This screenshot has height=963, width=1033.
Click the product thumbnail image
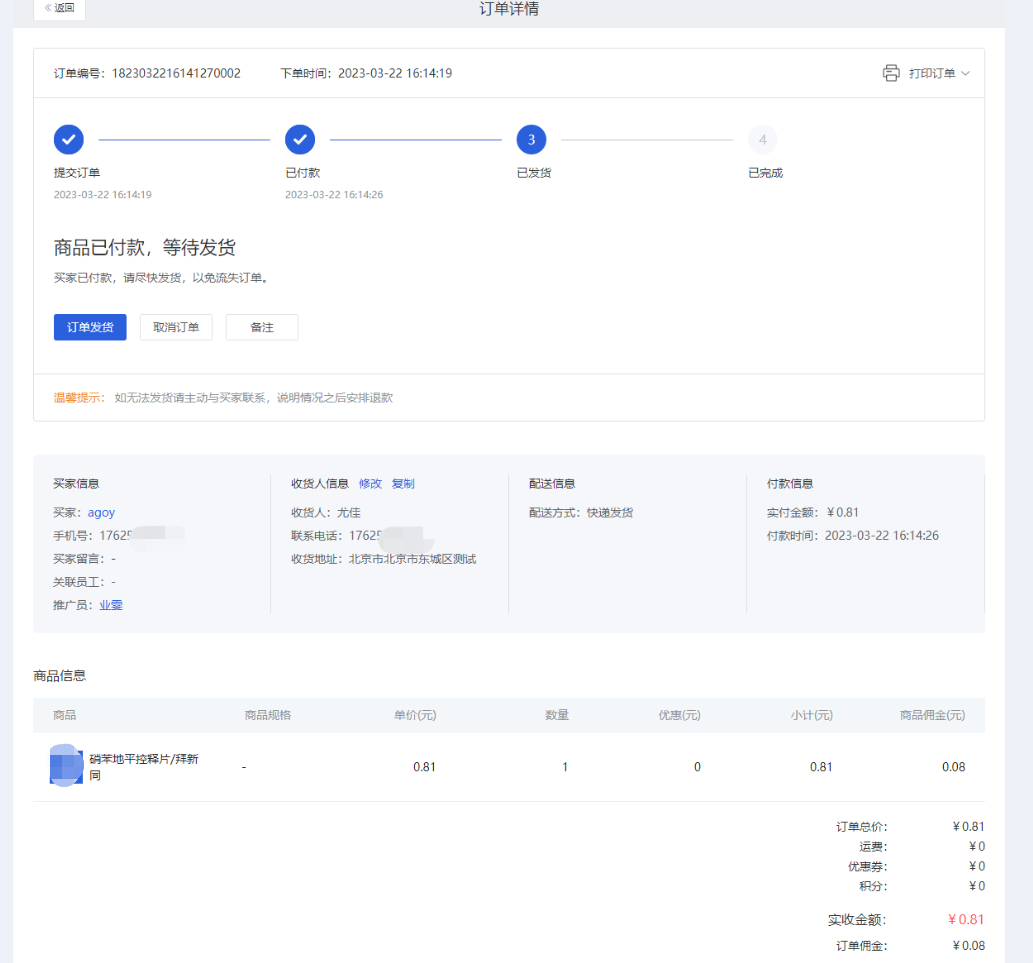(x=66, y=765)
